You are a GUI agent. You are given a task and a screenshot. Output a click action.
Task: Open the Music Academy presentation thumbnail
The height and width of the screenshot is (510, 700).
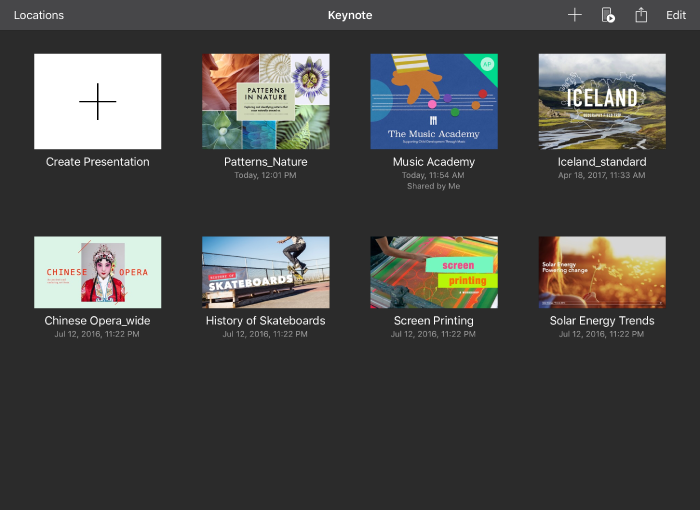click(x=433, y=101)
